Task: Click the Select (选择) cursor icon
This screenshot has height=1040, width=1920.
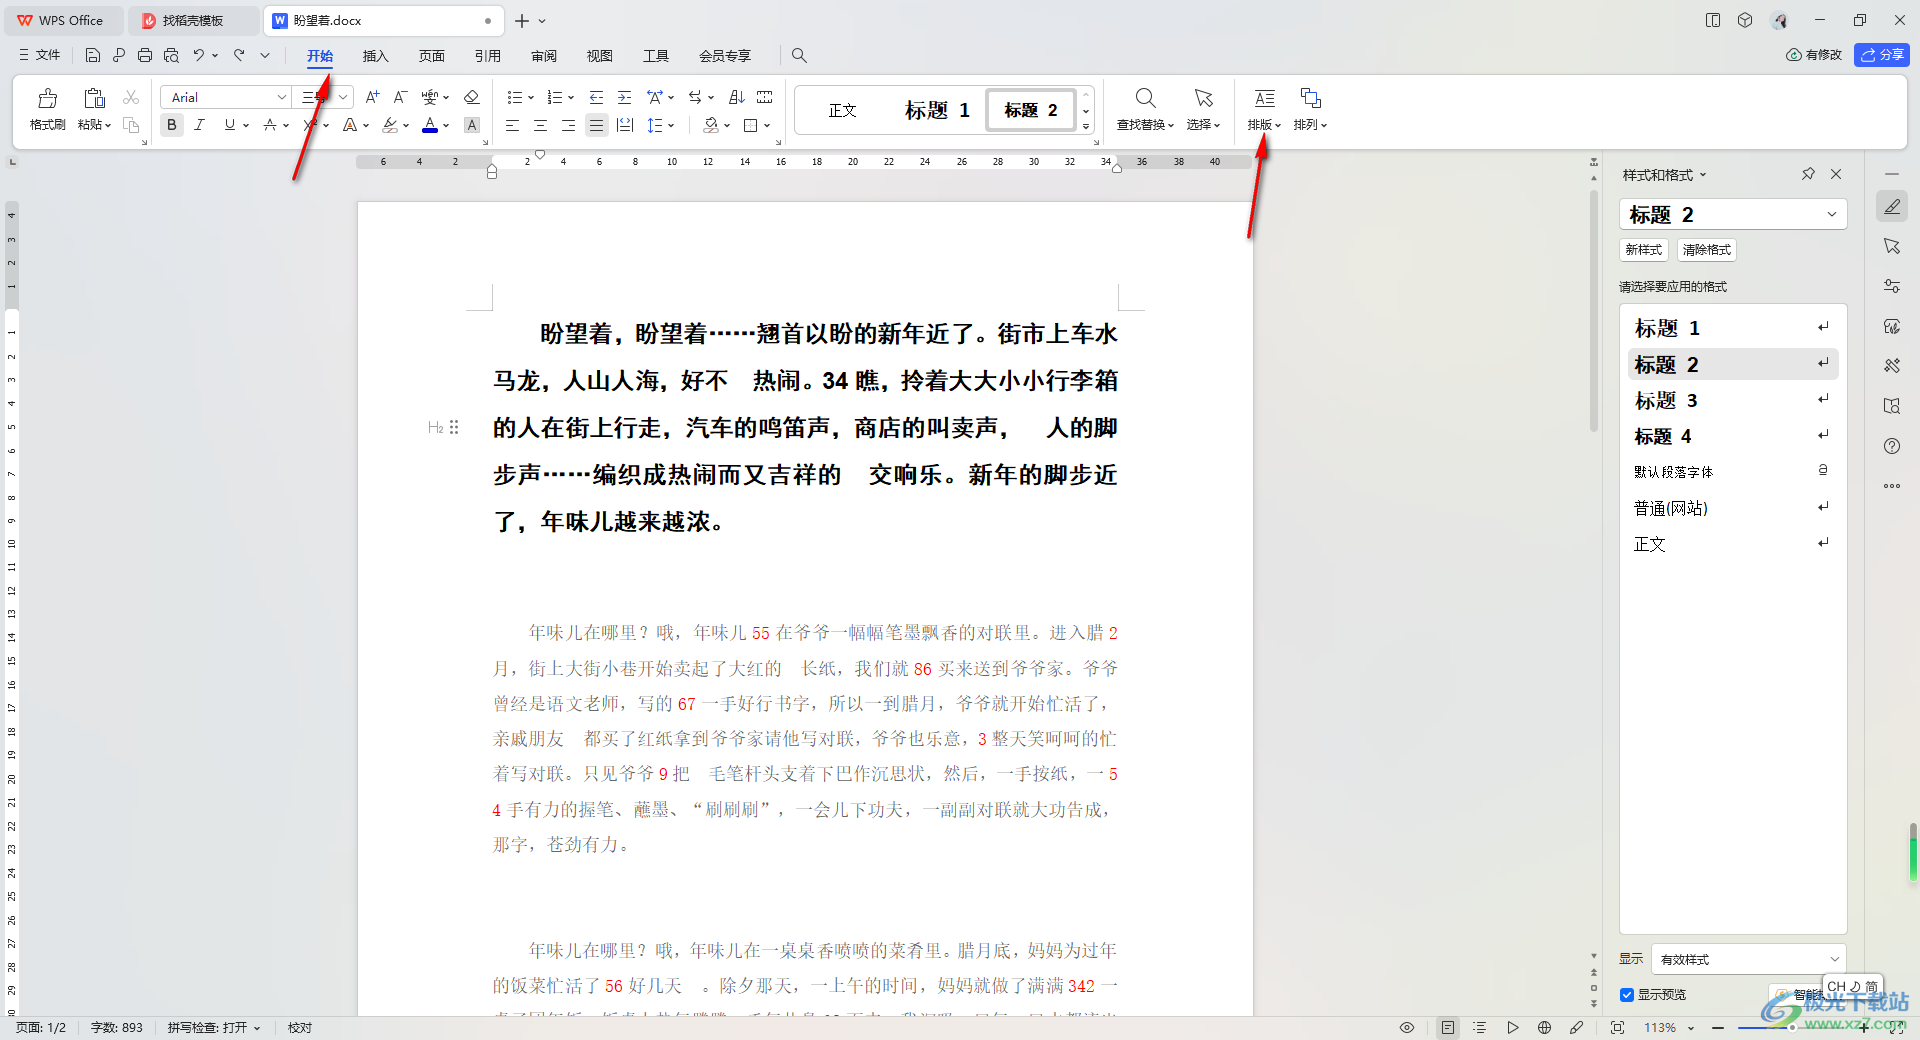Action: coord(1203,98)
